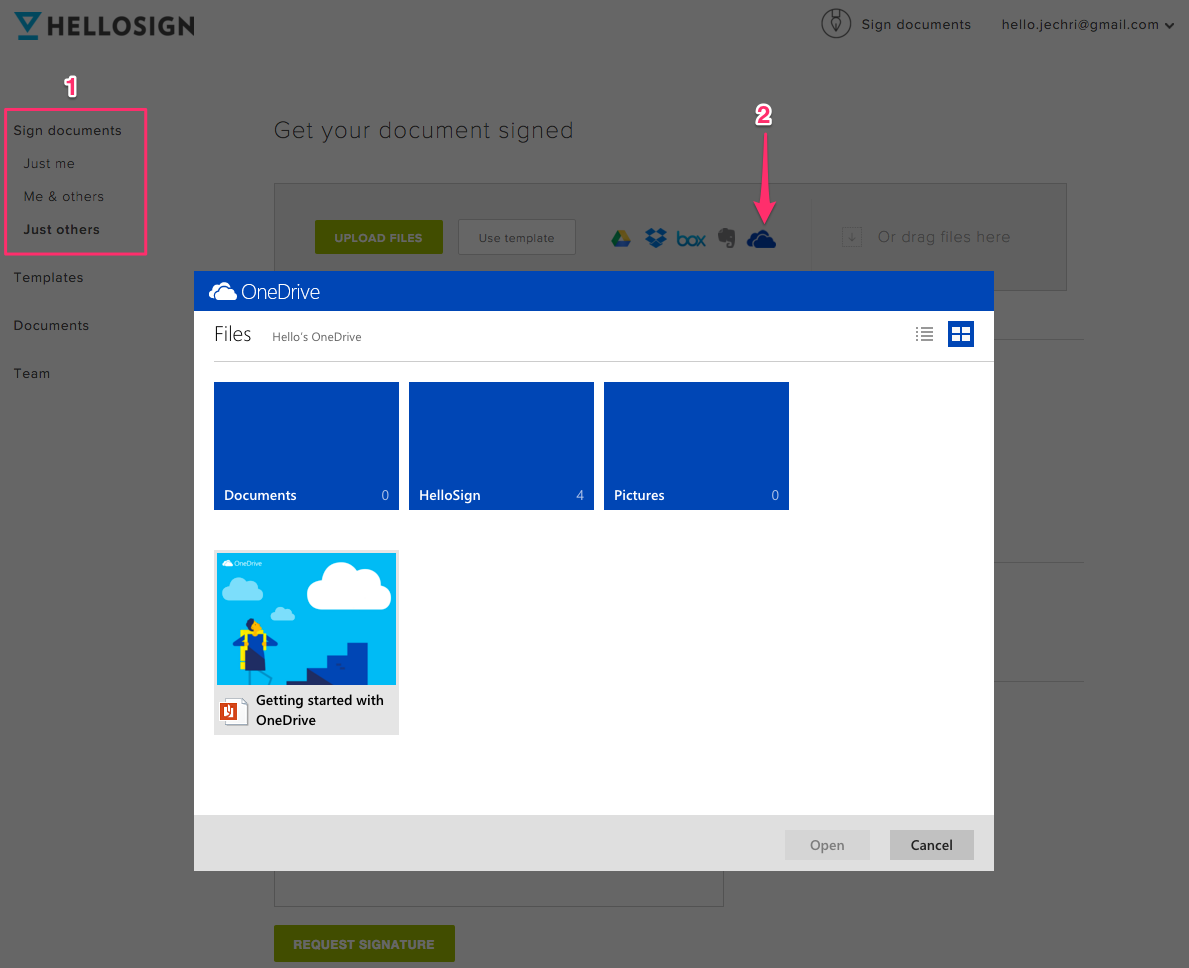Open the Documents folder tile
1189x968 pixels.
tap(306, 446)
